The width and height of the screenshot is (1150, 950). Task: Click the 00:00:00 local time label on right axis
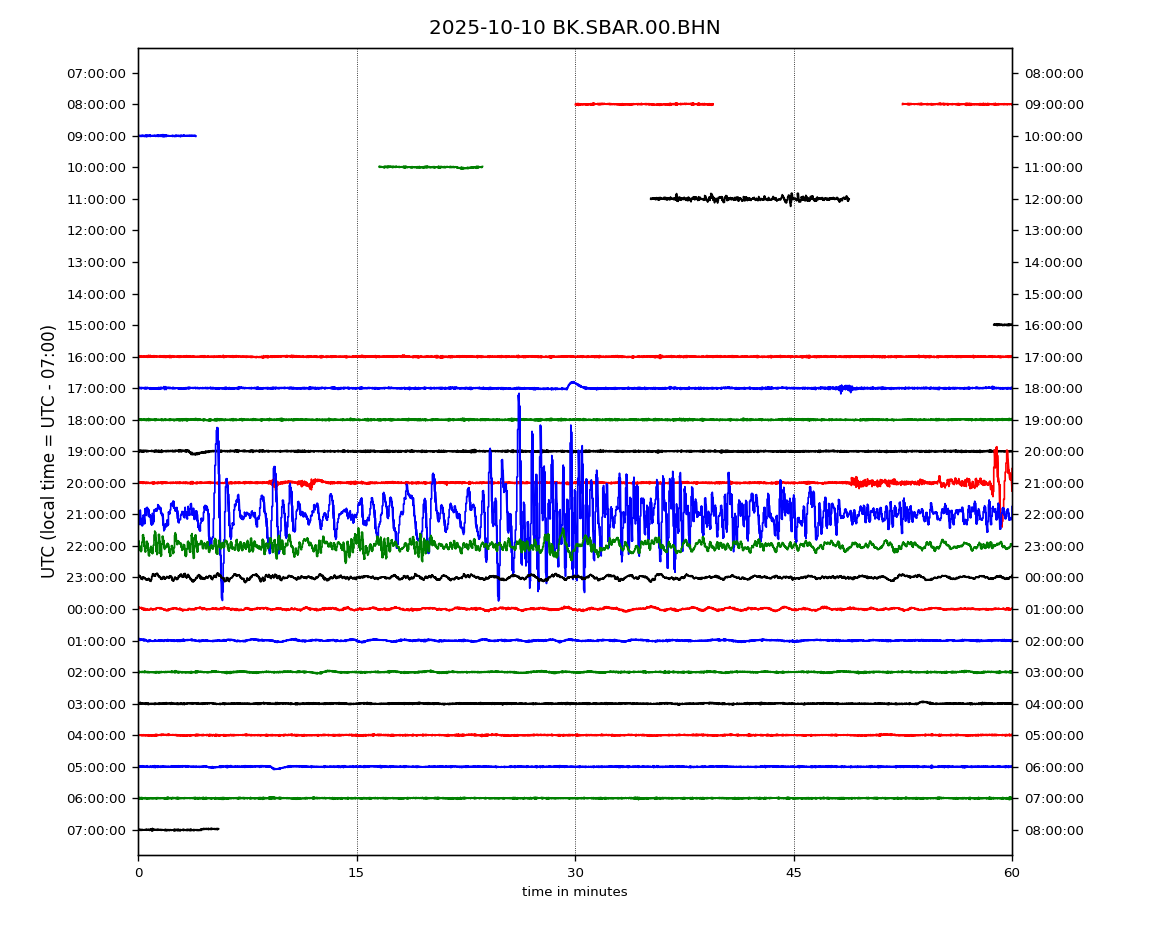coord(1053,578)
